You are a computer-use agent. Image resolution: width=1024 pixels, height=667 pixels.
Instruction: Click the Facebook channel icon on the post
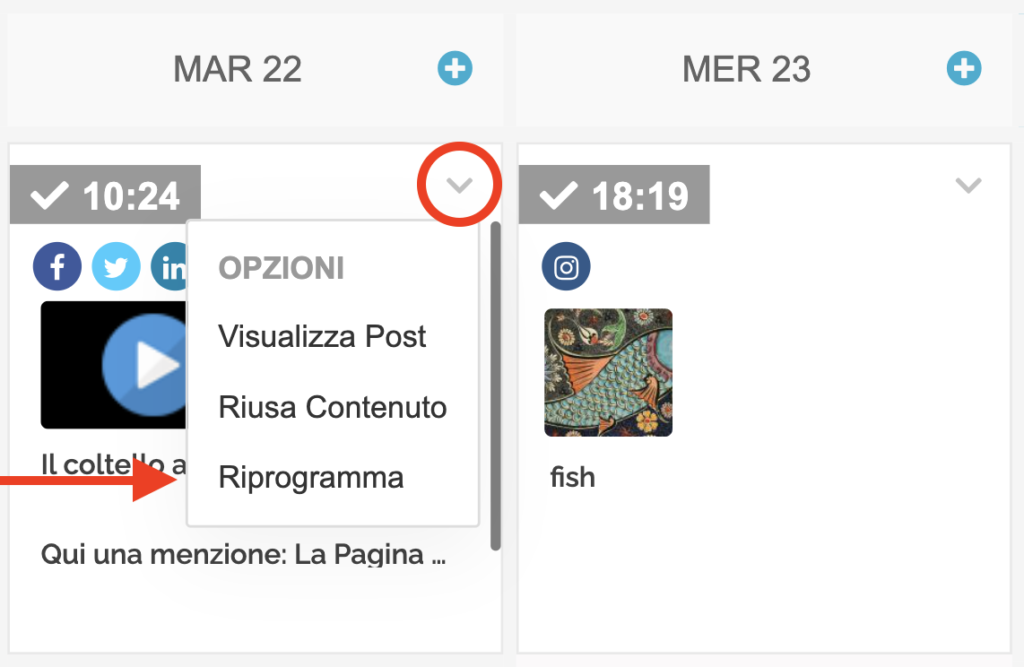click(57, 266)
